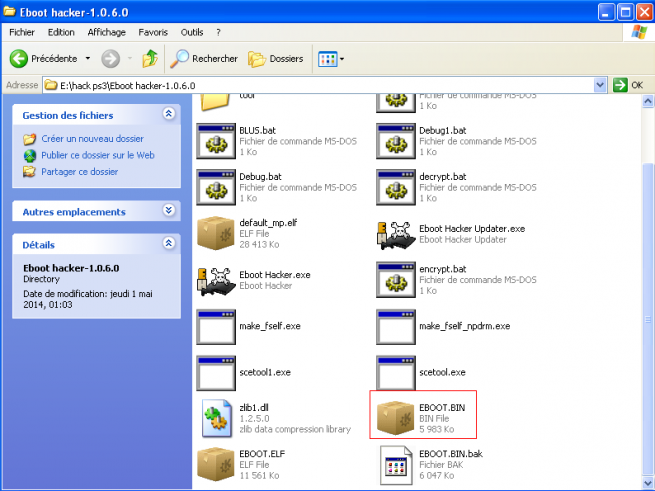Open the Affichage menu

click(x=106, y=32)
